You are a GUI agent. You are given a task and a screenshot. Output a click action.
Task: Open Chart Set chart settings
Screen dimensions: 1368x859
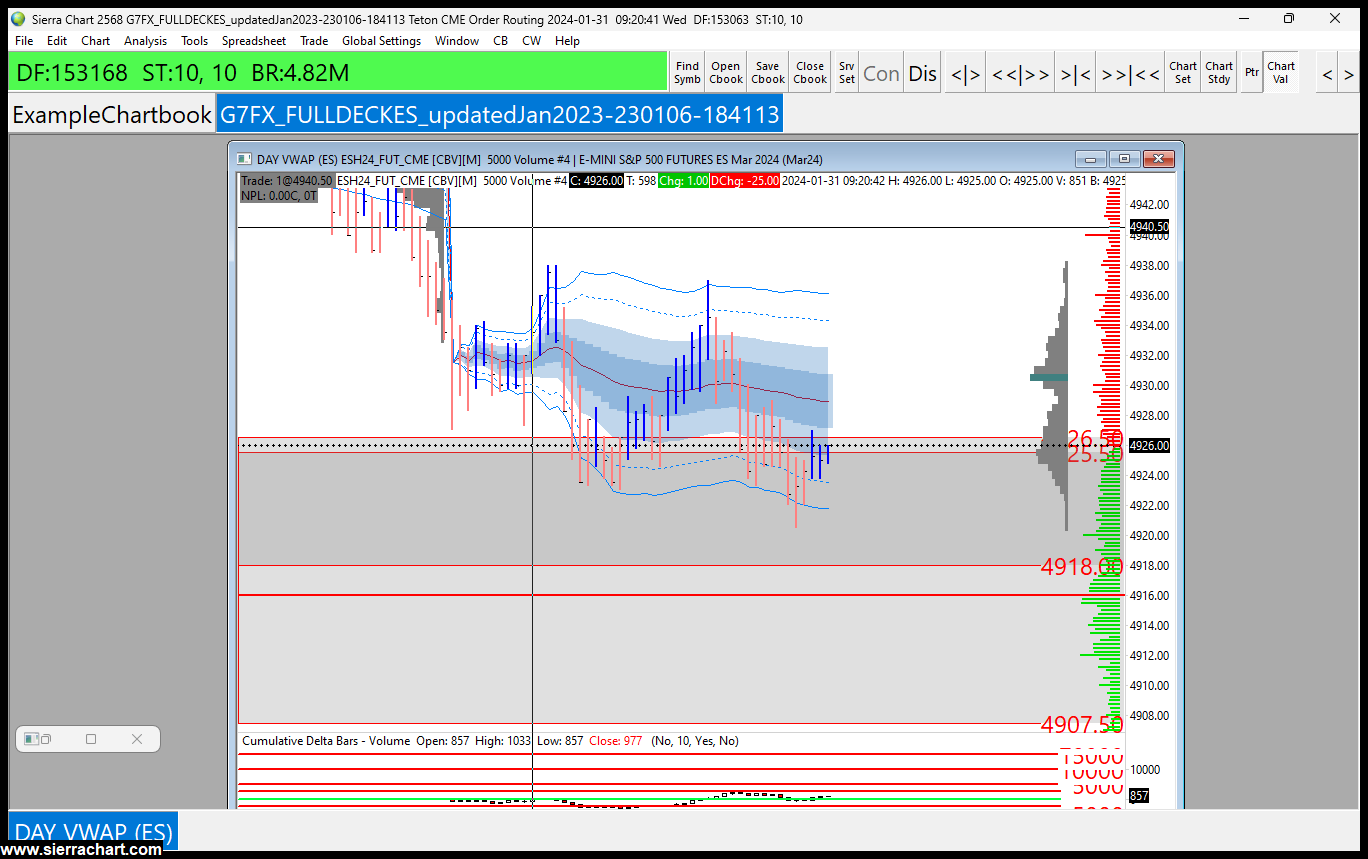1183,73
